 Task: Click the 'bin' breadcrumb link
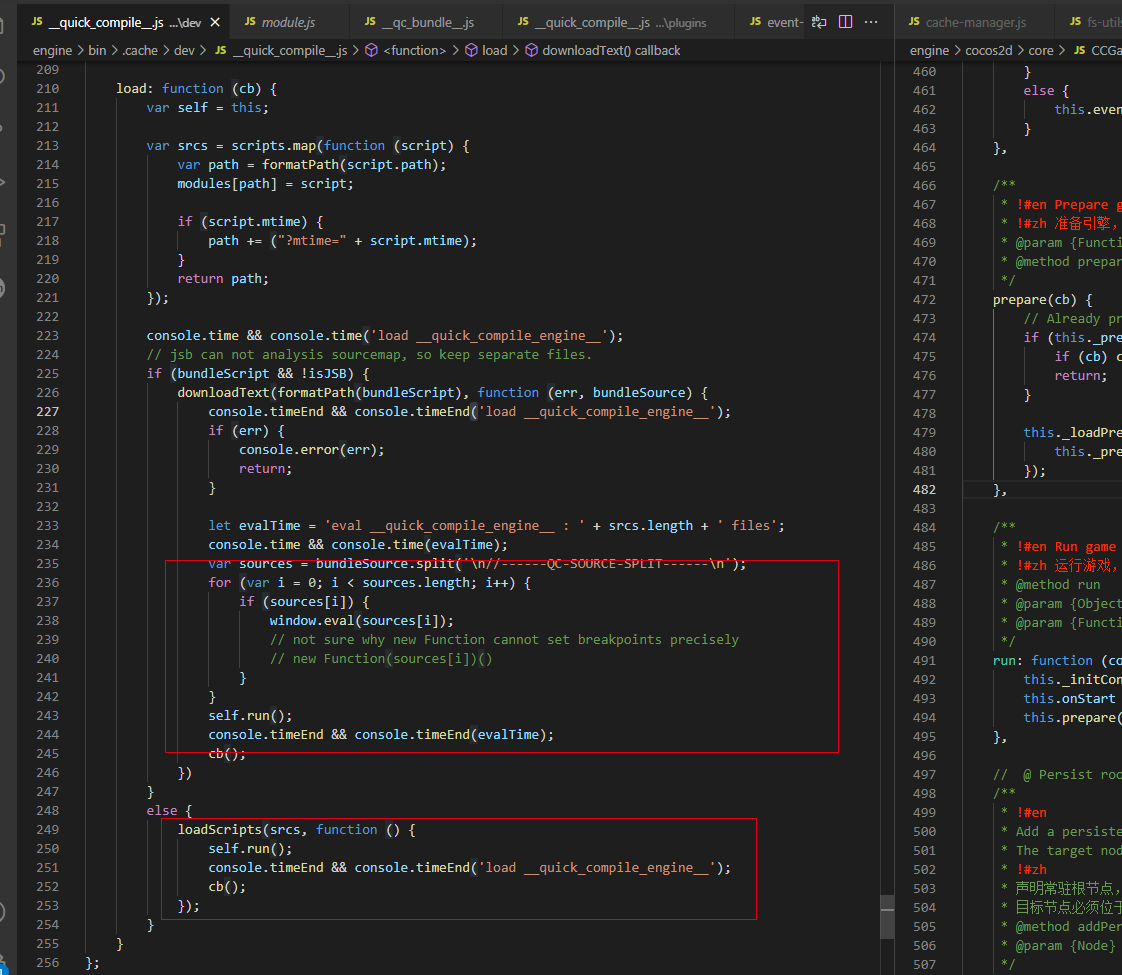tap(96, 50)
